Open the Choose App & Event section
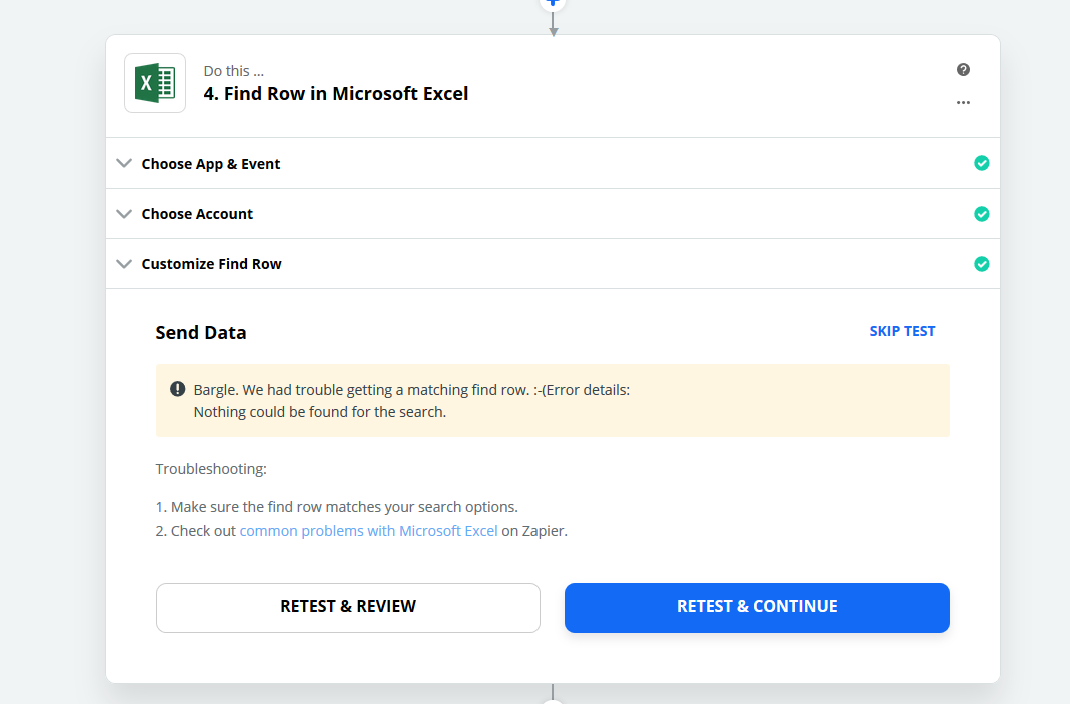Viewport: 1070px width, 704px height. [x=553, y=164]
